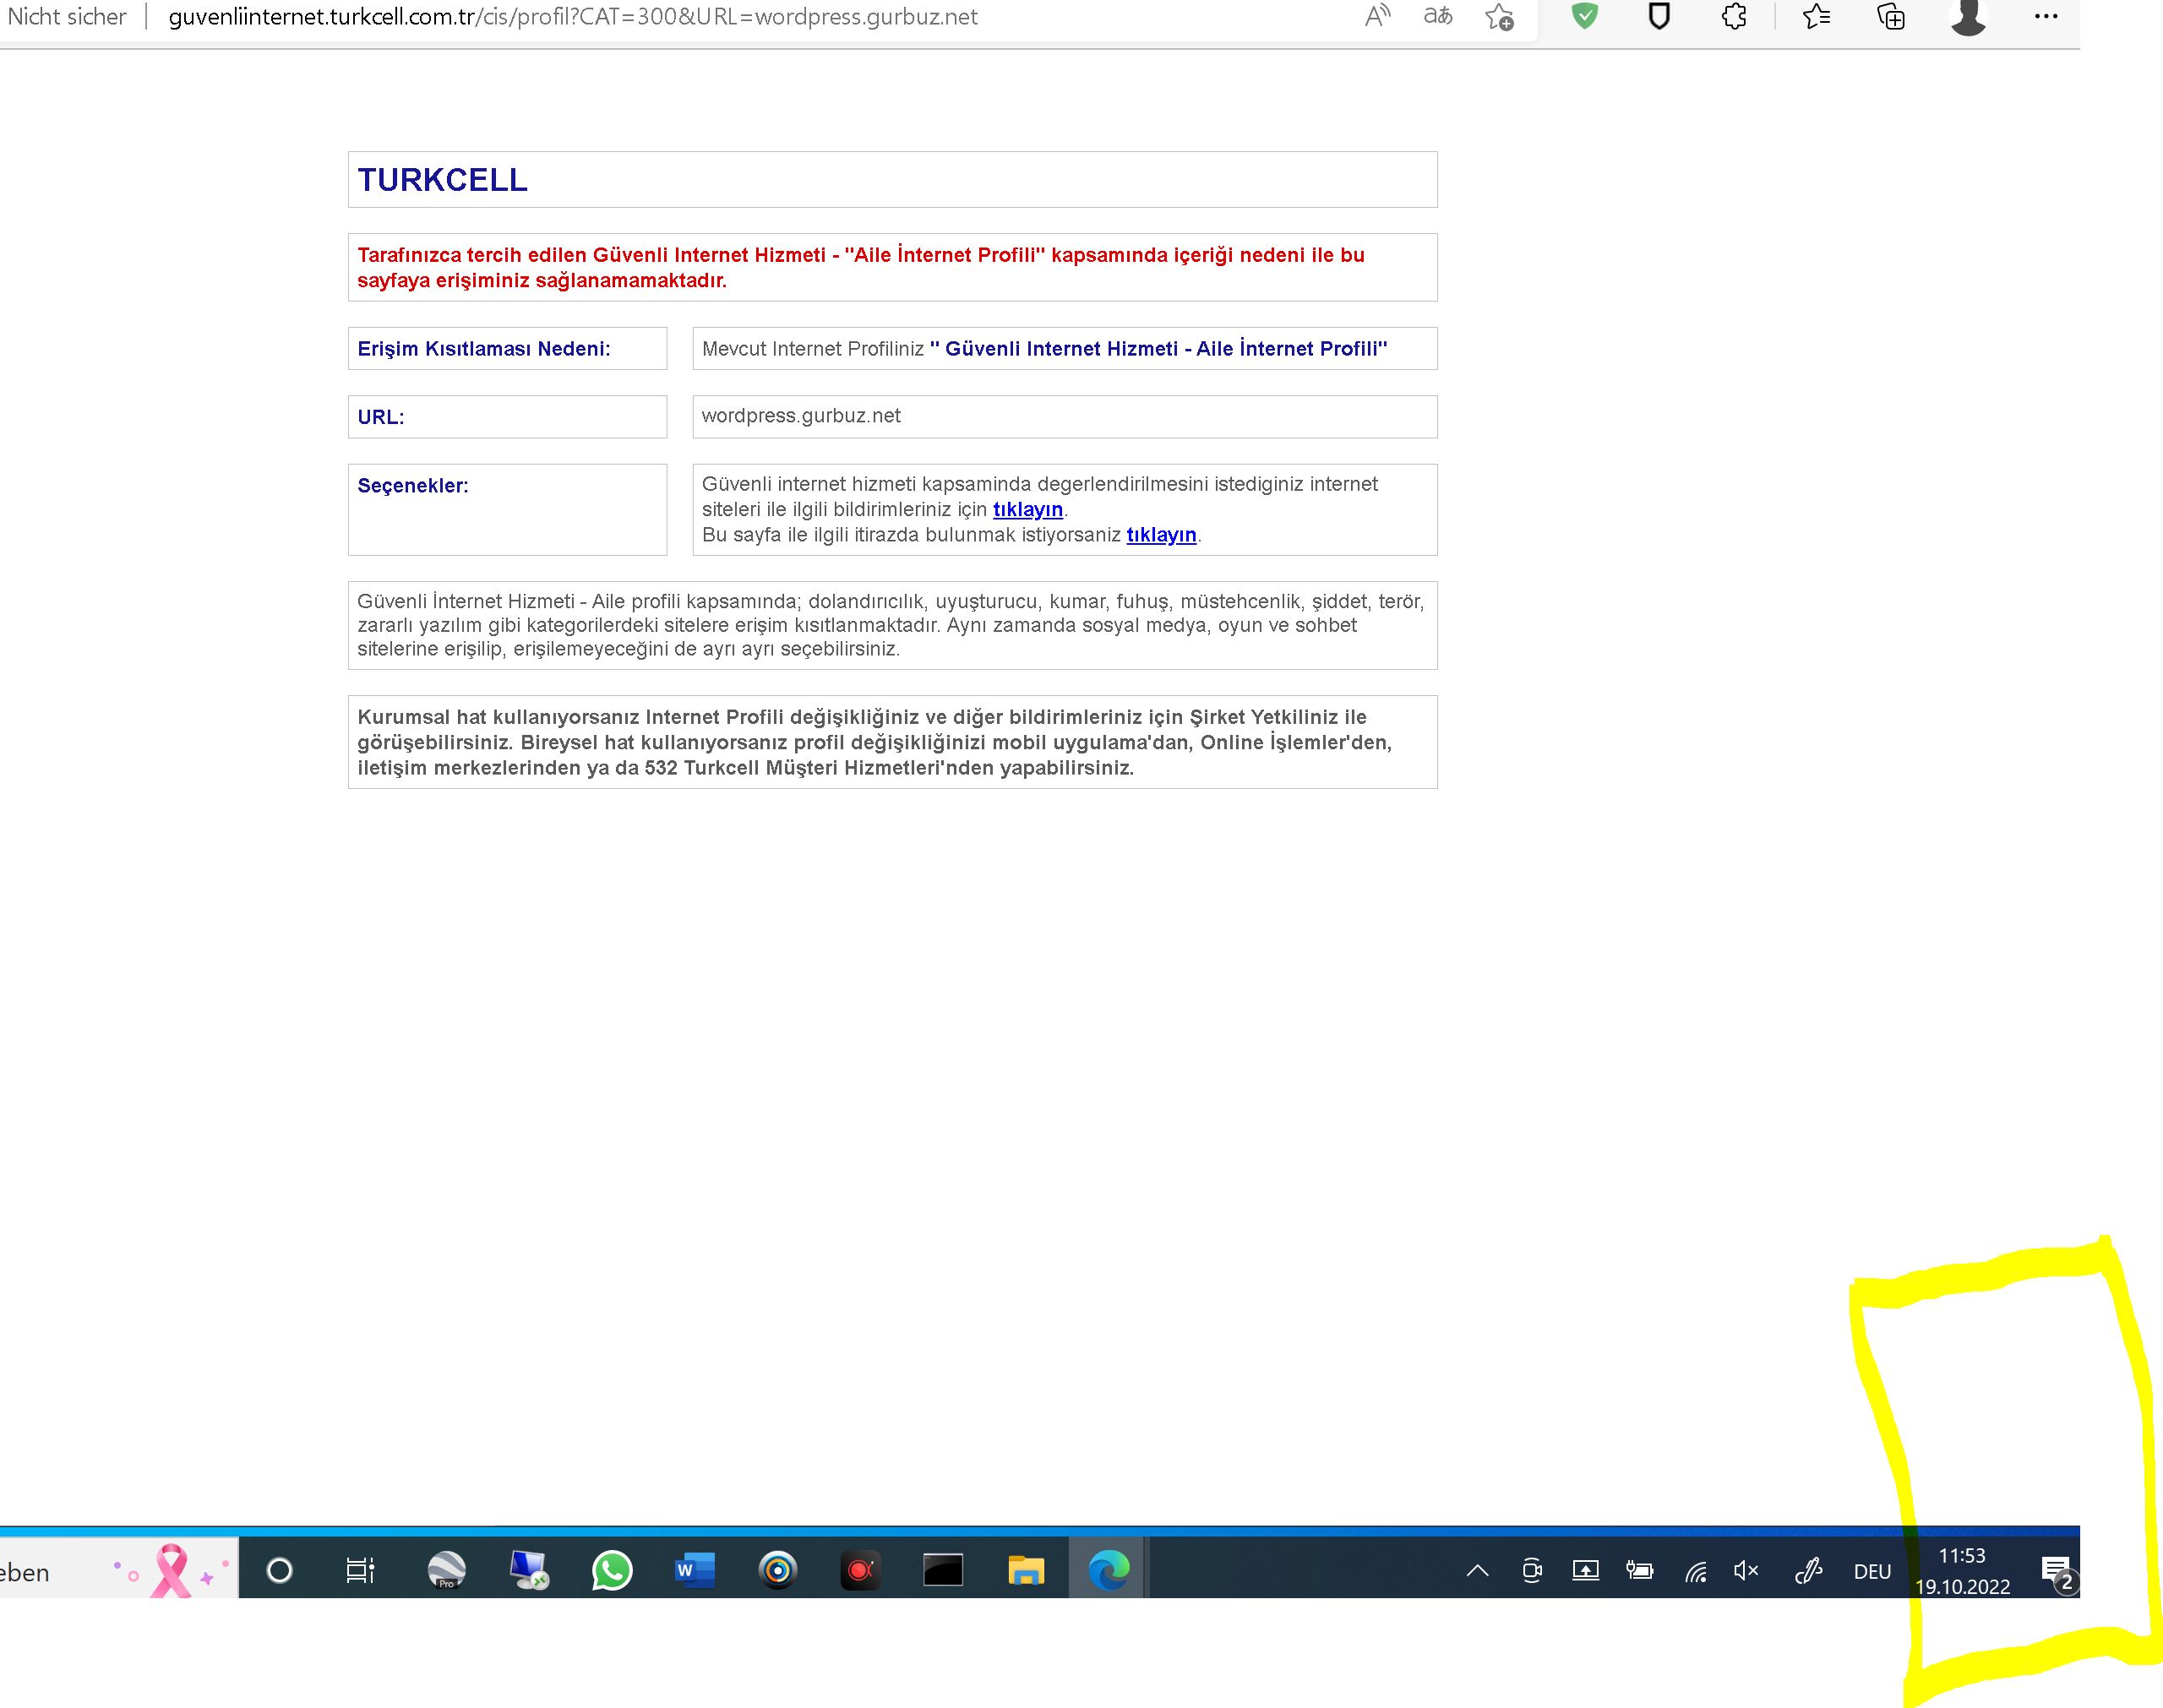Click the black shield extension icon
This screenshot has height=1708, width=2163.
pos(1659,16)
